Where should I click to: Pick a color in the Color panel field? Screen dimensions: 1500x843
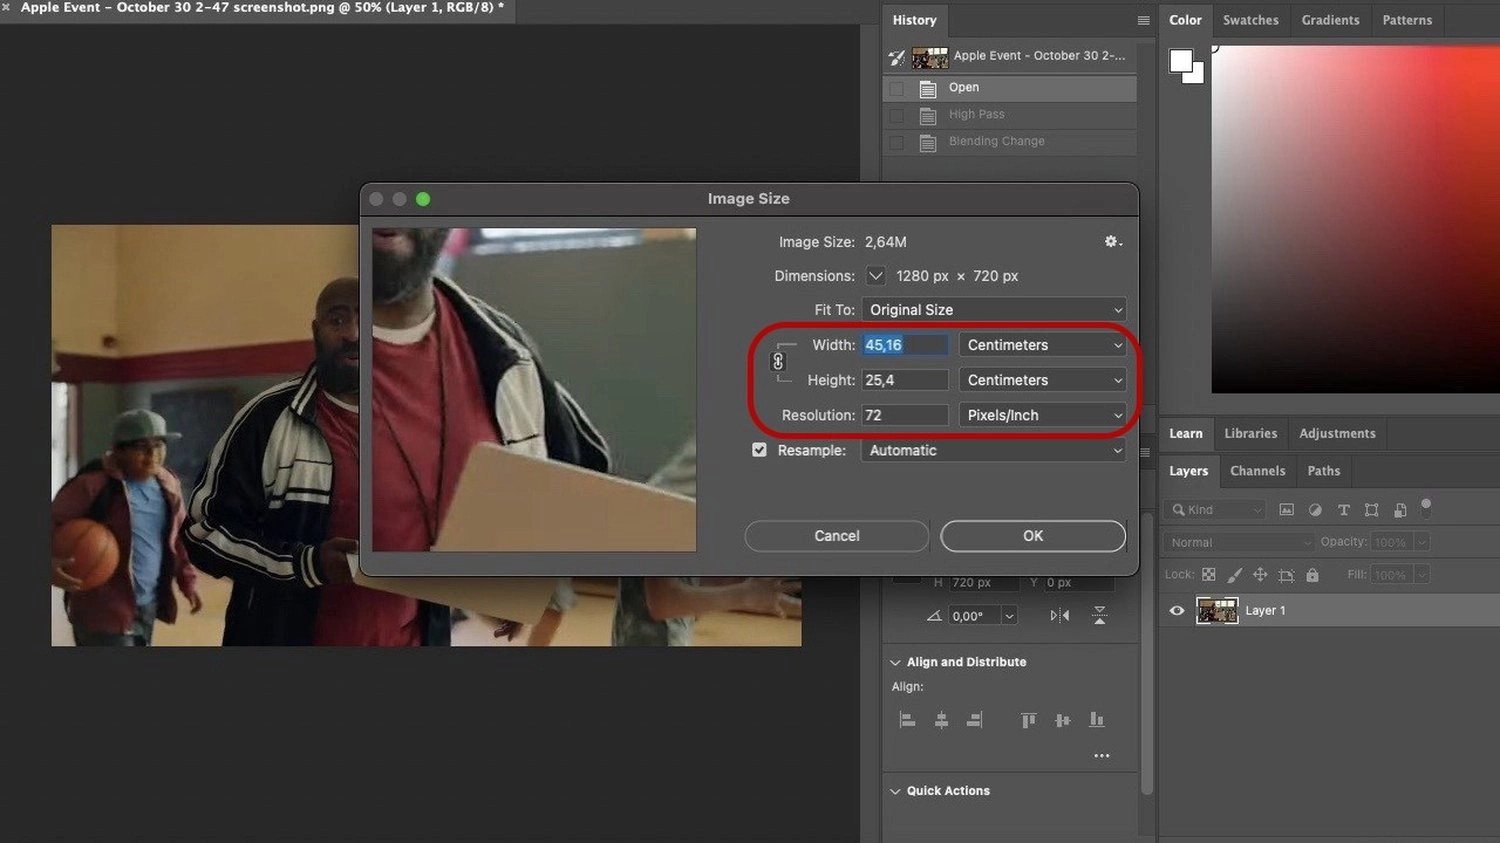1355,219
